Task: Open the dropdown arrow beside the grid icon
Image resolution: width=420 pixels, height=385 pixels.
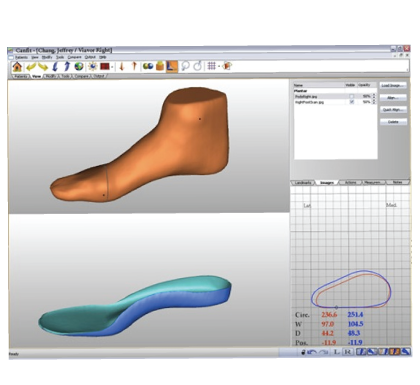Action: click(x=219, y=67)
